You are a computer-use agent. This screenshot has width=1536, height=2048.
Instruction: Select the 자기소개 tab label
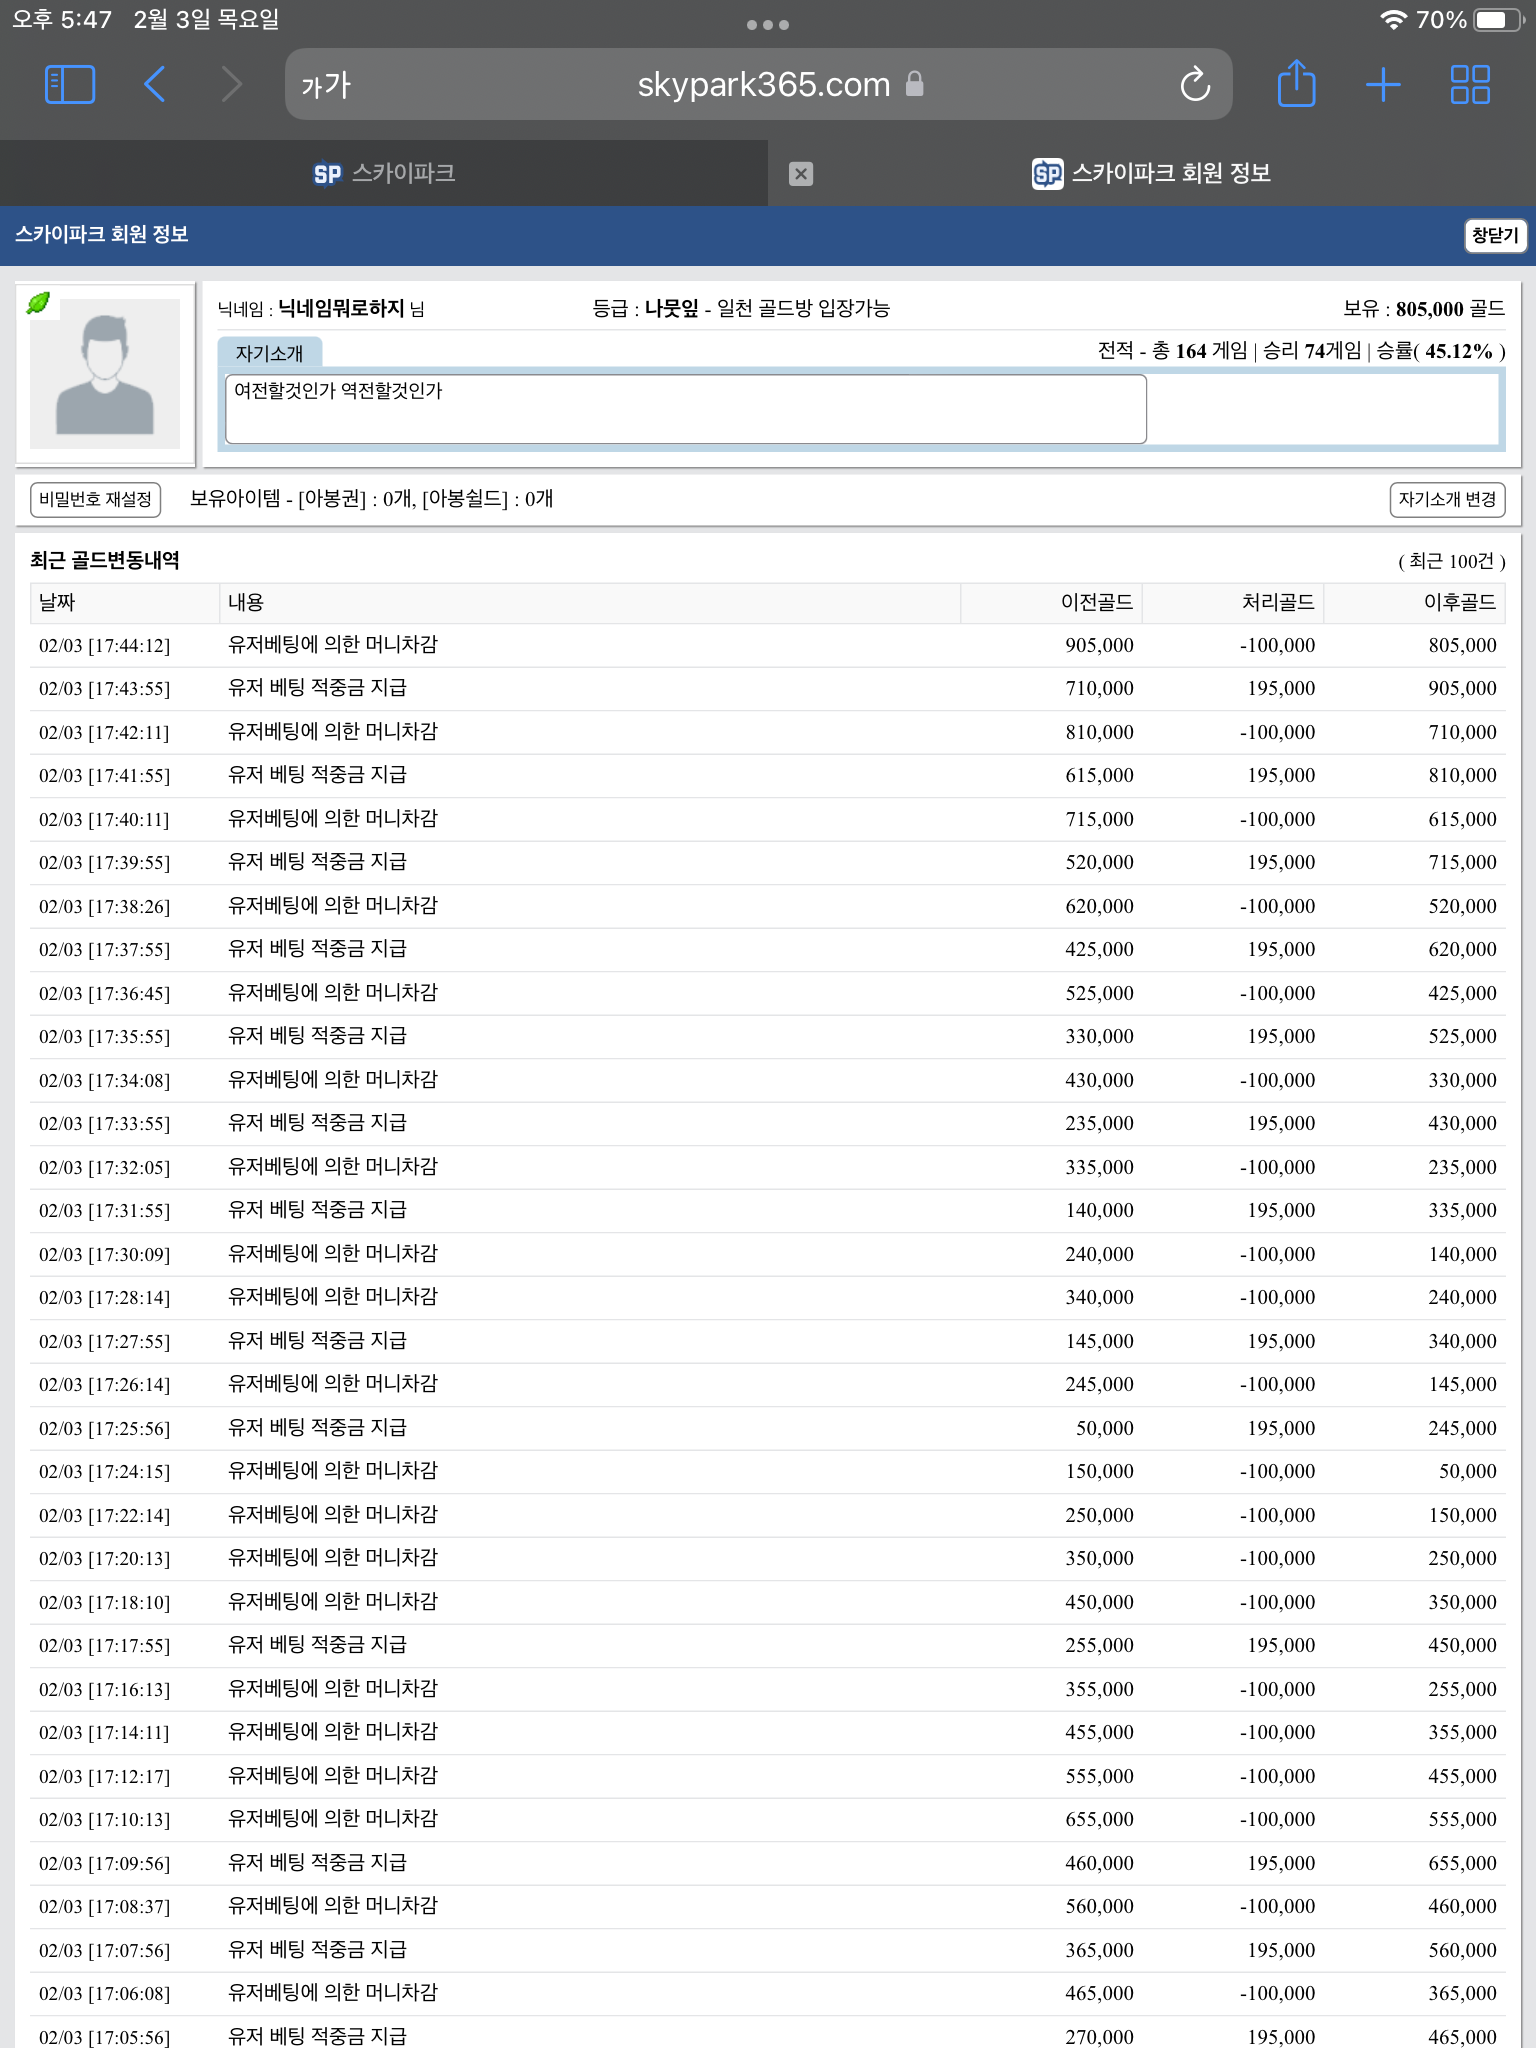pyautogui.click(x=269, y=353)
